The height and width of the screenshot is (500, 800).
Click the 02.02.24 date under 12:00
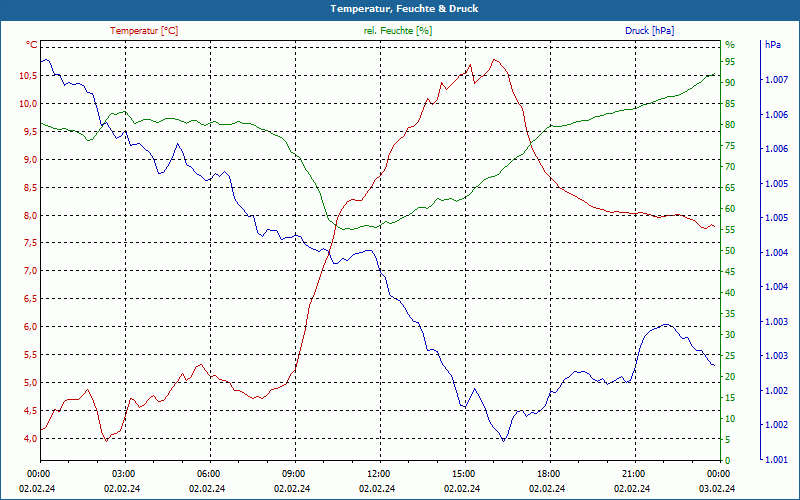click(377, 488)
